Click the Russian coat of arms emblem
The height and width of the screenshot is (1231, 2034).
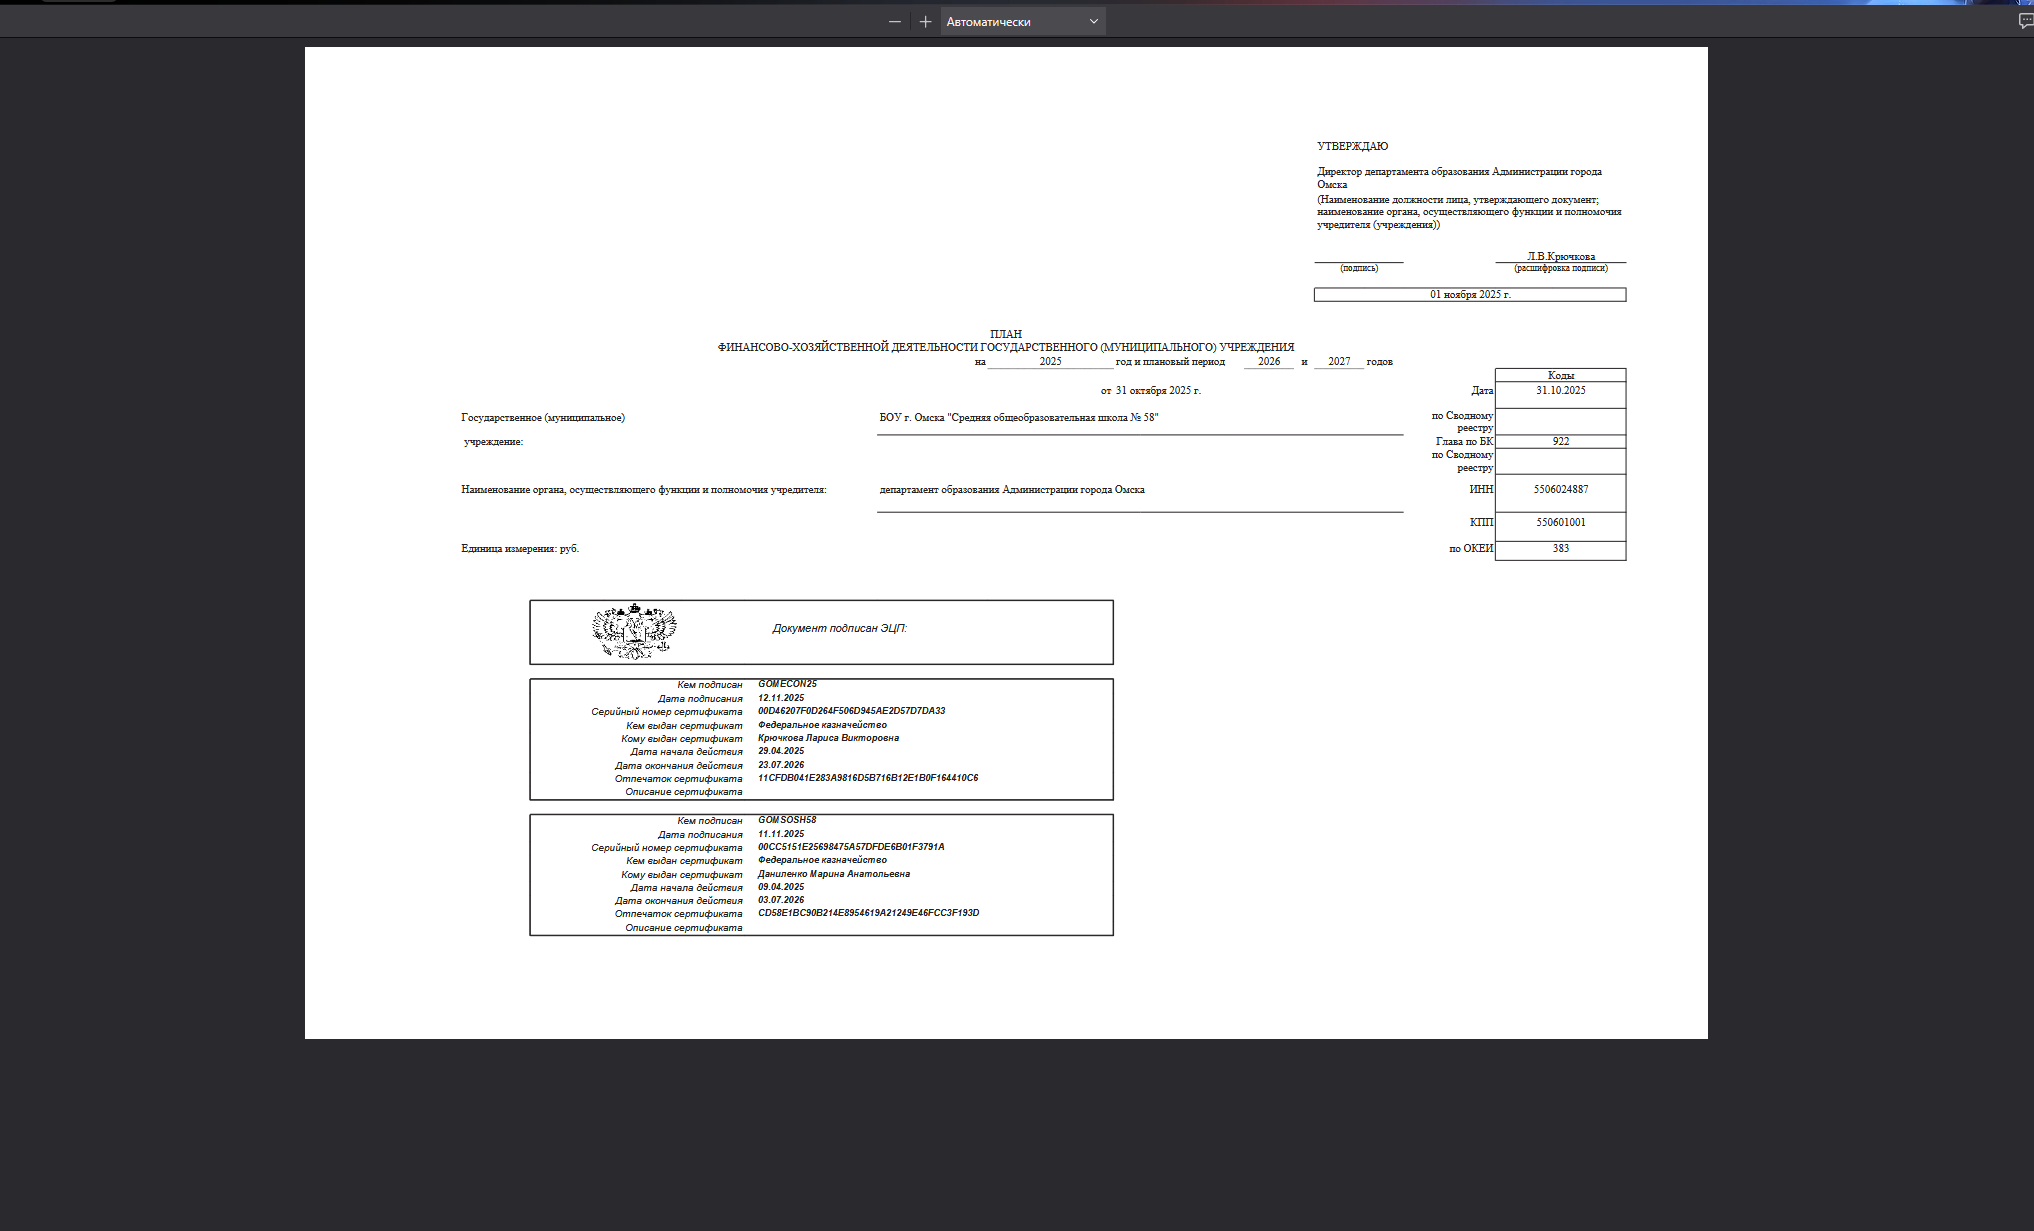(634, 631)
